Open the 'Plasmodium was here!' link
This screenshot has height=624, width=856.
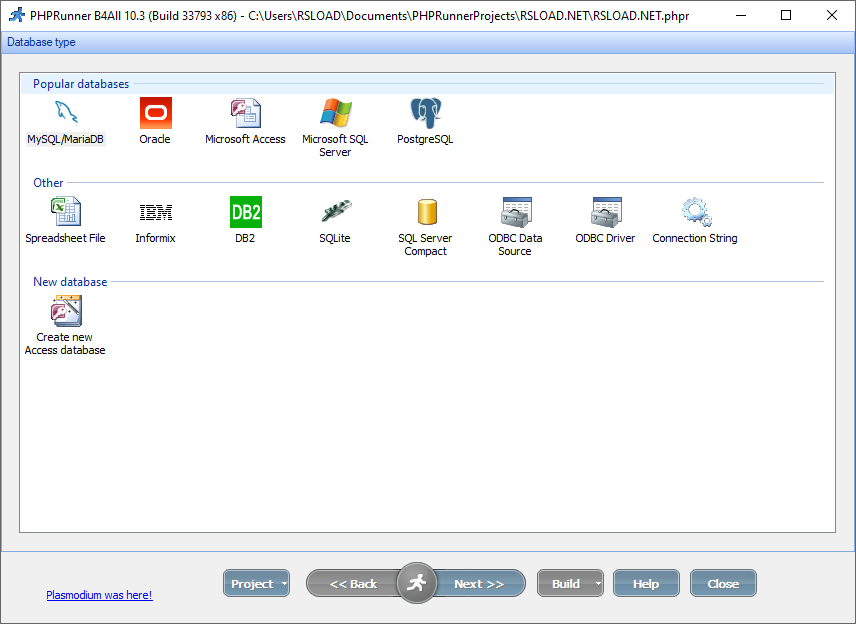[x=99, y=595]
